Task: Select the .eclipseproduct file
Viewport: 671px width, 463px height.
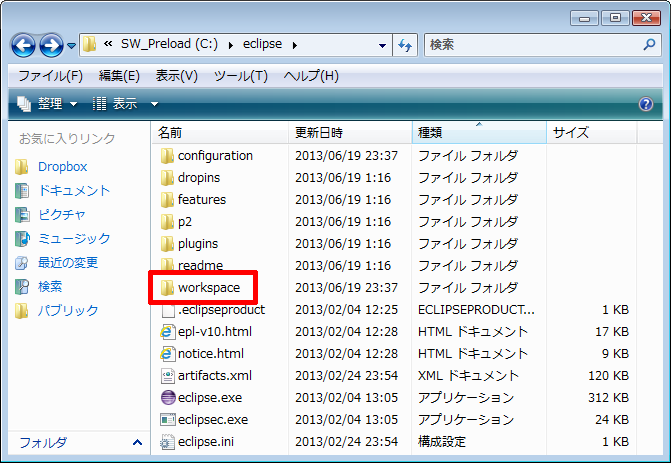Action: tap(221, 310)
